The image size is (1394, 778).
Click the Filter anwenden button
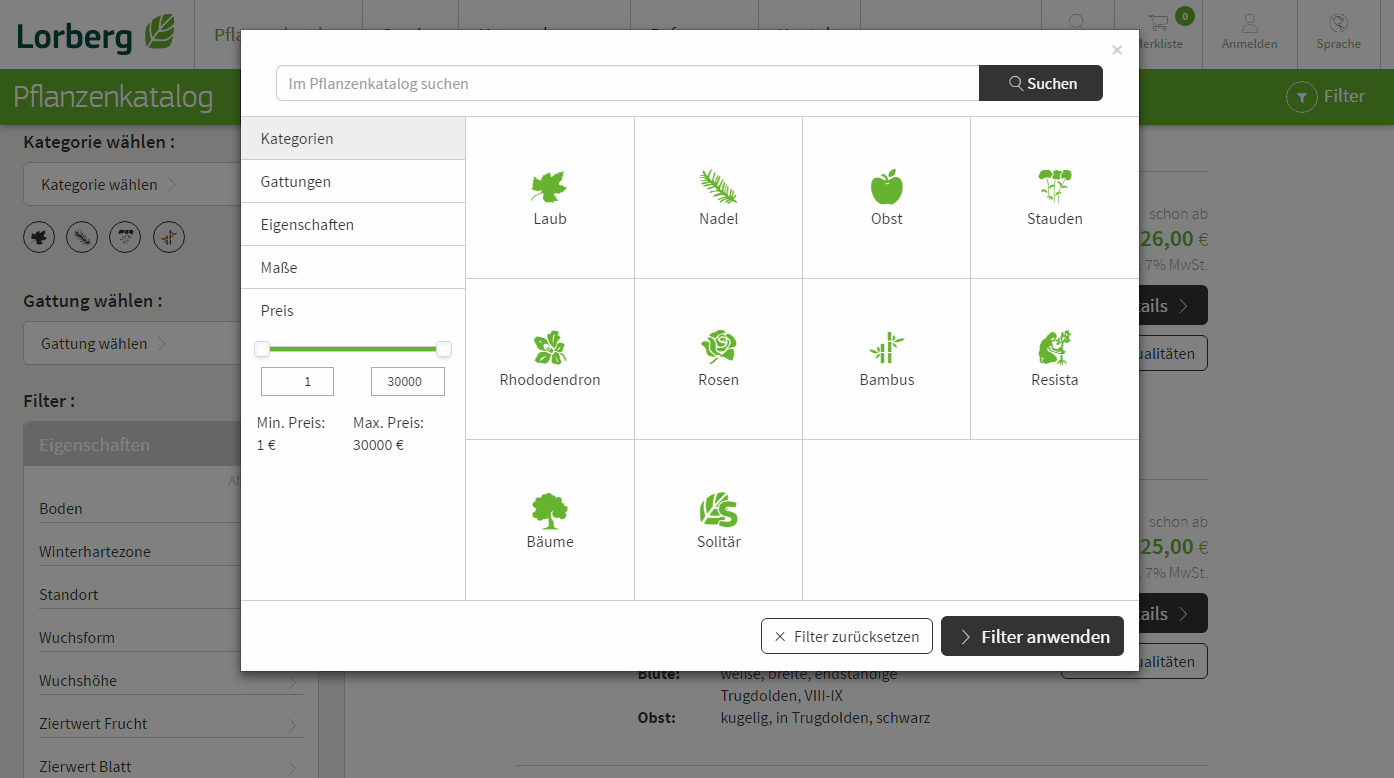(1032, 637)
